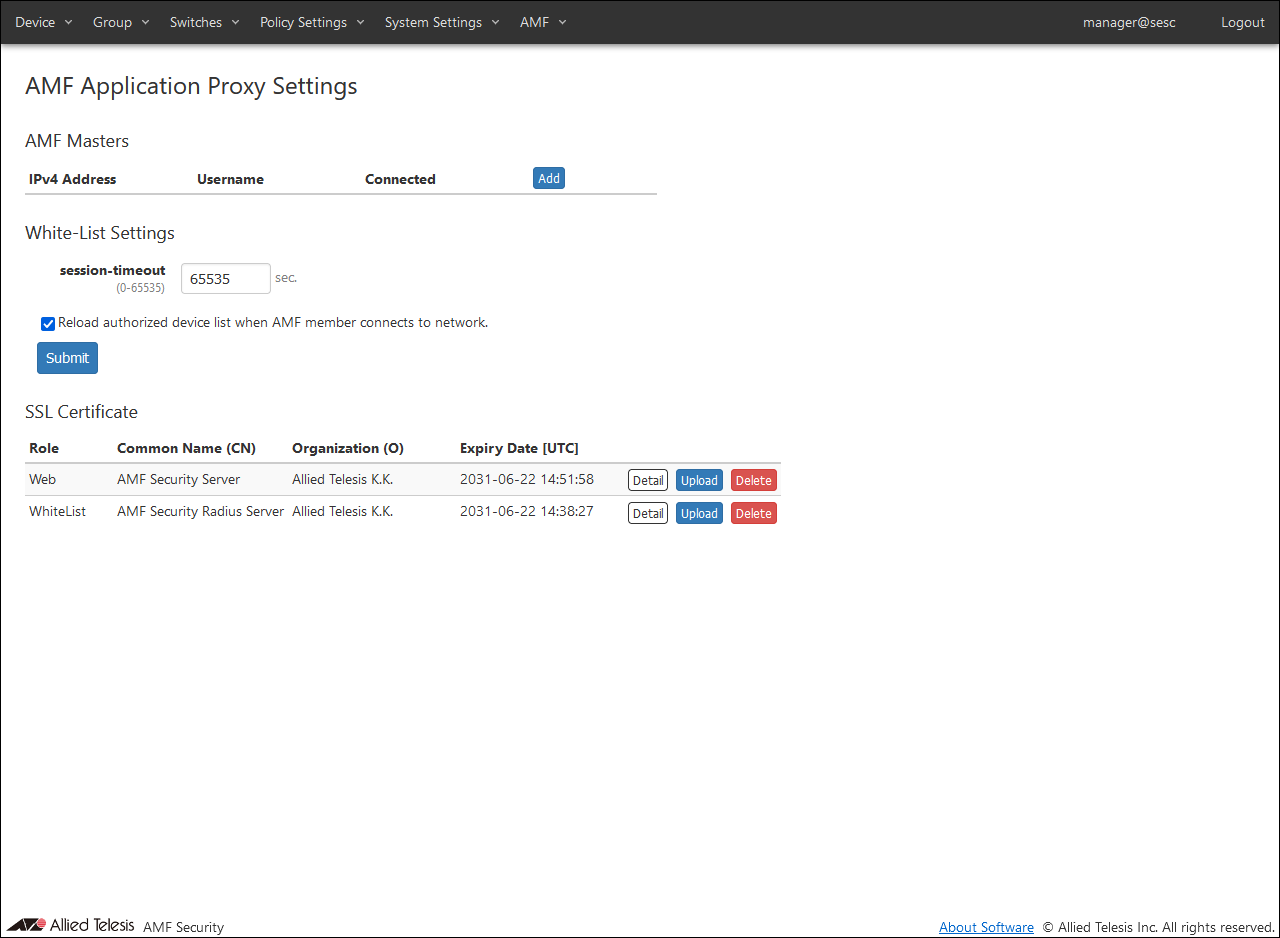Submit the White-List settings
Image resolution: width=1280 pixels, height=938 pixels.
click(x=67, y=358)
